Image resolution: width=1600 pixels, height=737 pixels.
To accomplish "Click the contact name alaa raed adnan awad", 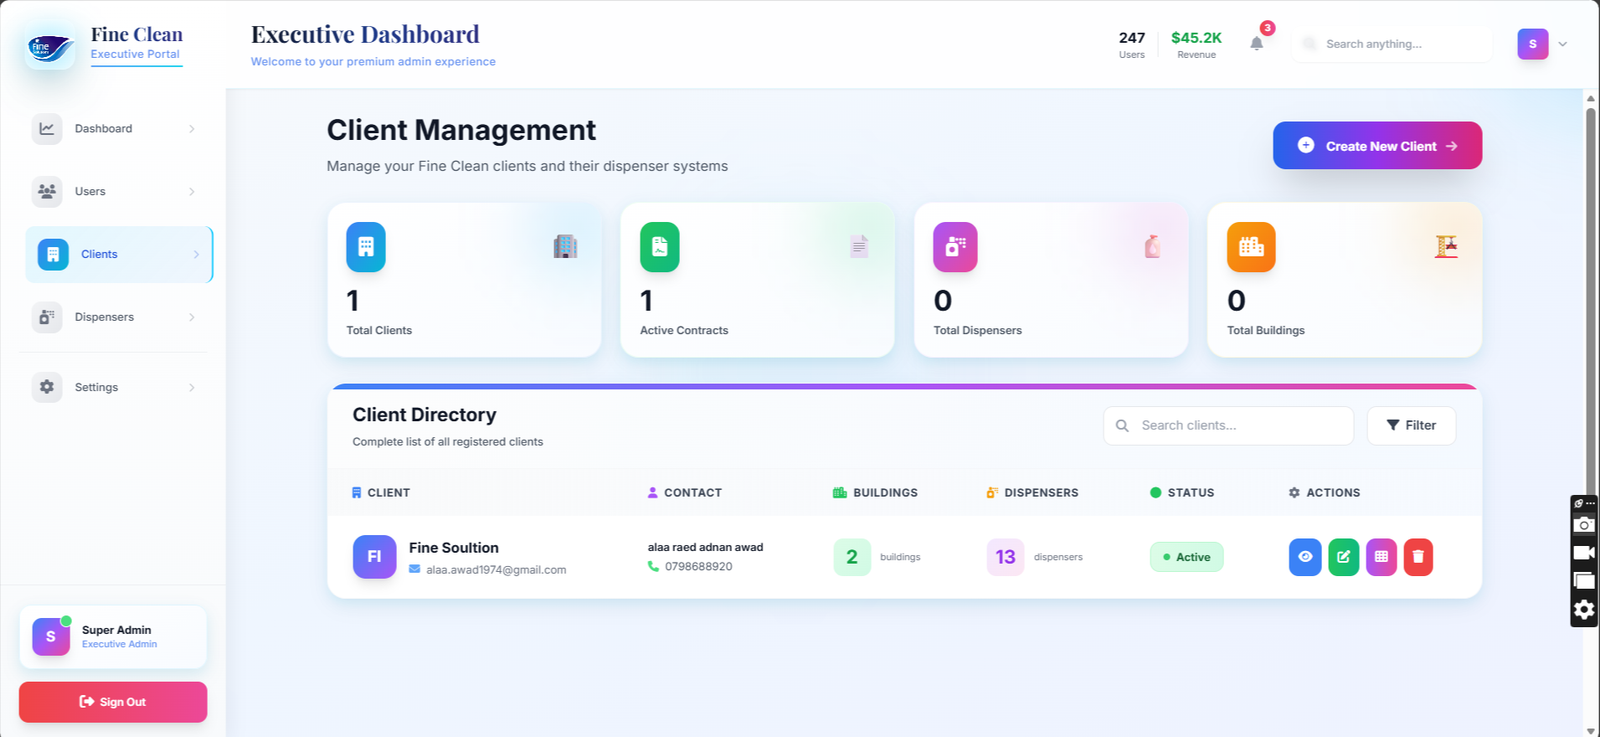I will (x=705, y=547).
